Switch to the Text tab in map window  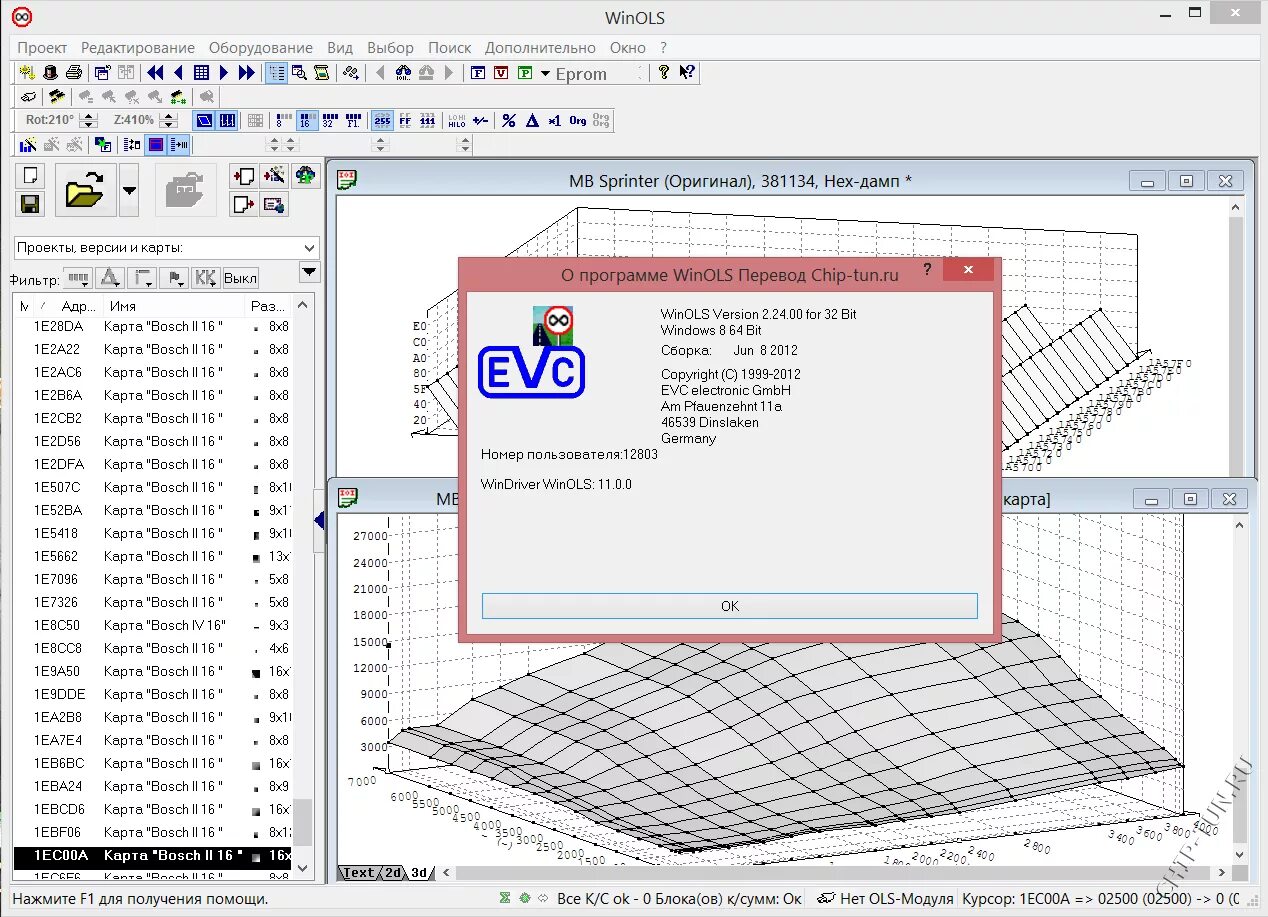(x=357, y=873)
